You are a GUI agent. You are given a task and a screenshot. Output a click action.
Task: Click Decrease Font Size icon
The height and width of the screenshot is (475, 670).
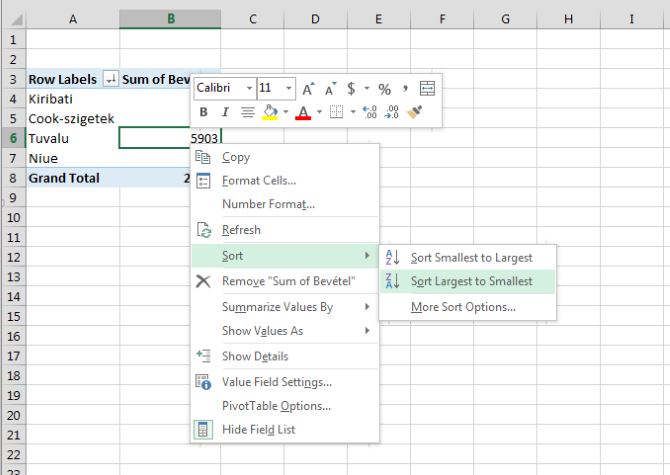coord(330,89)
